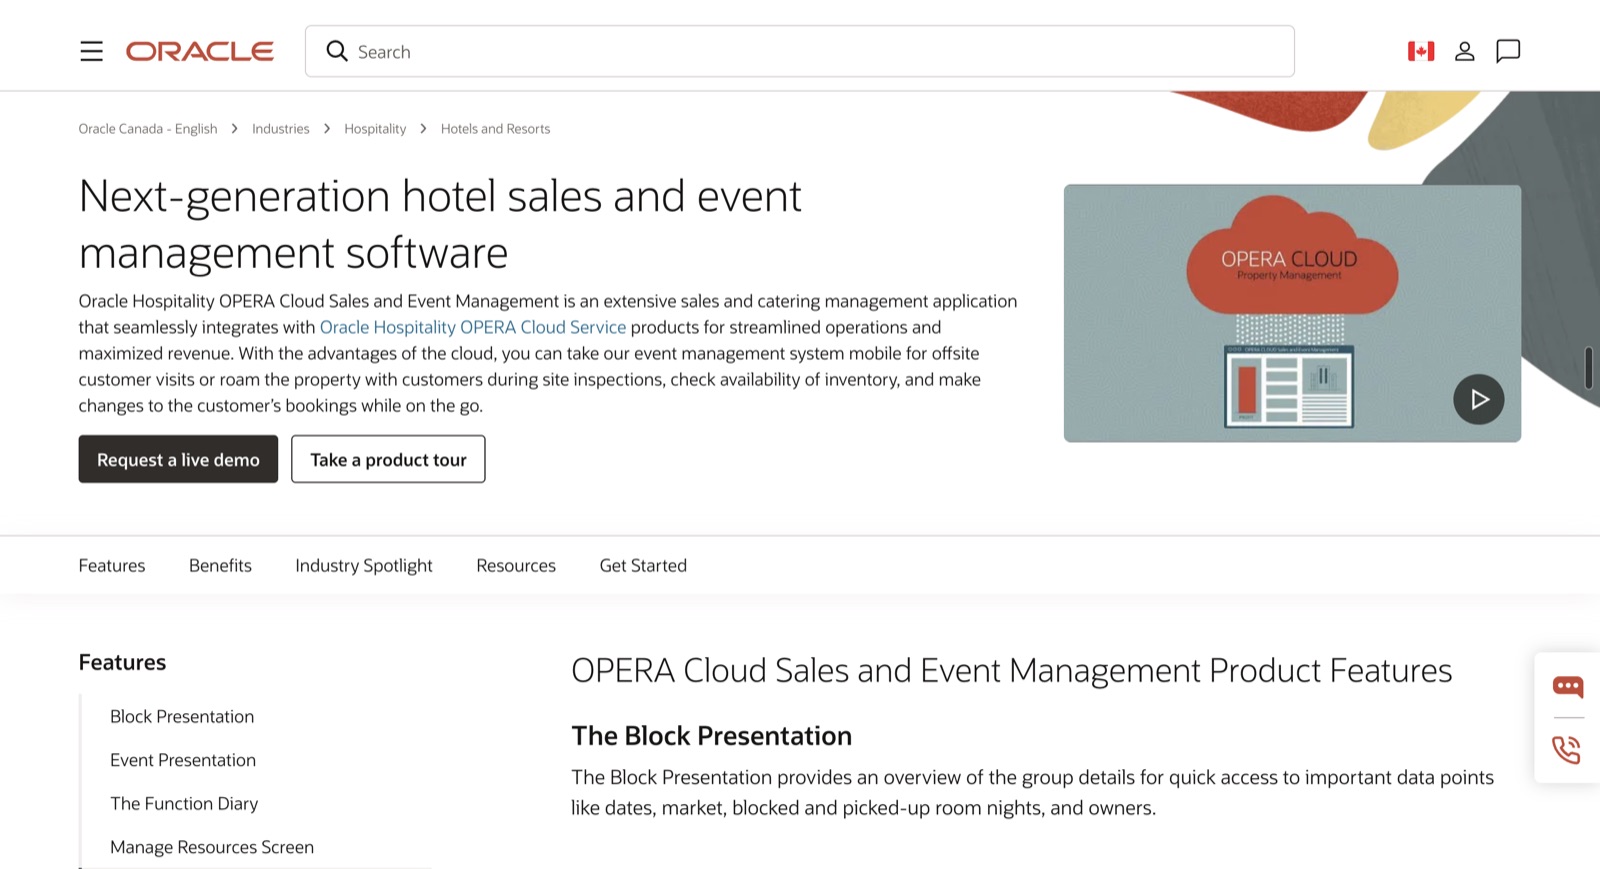Follow Oracle Hospitality OPERA Cloud Service link
1600x869 pixels.
pyautogui.click(x=473, y=327)
